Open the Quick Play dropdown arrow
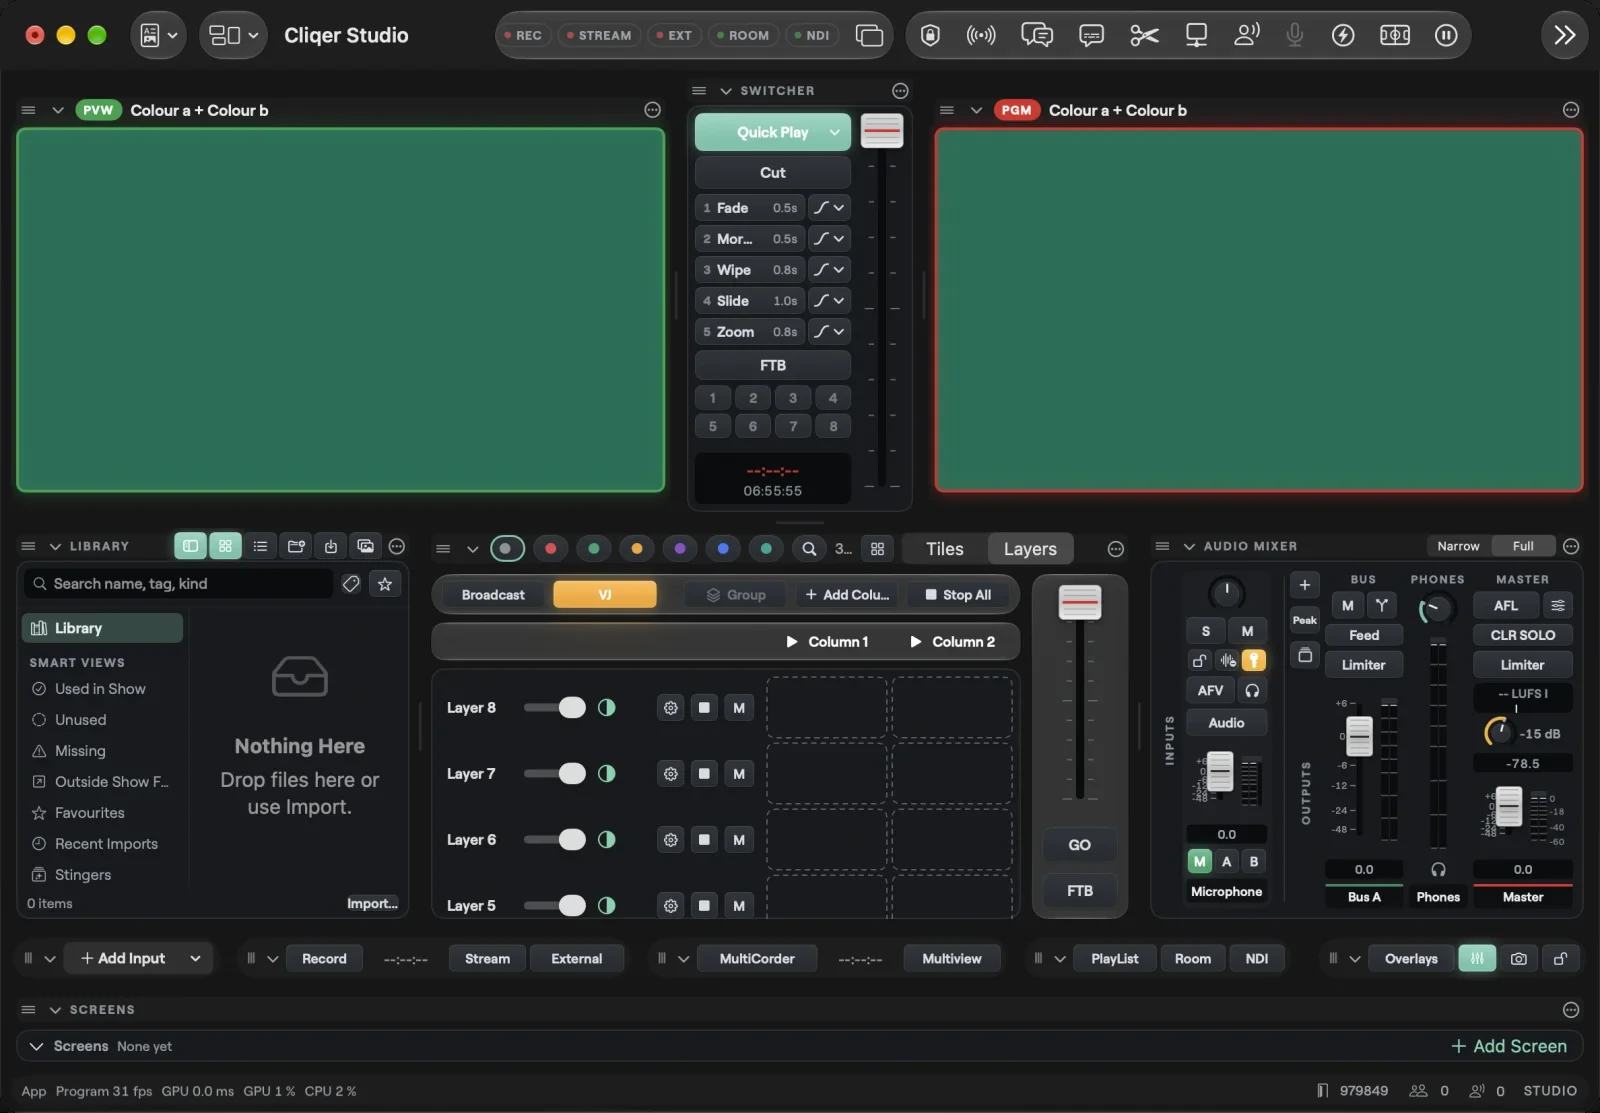The height and width of the screenshot is (1113, 1600). 834,132
